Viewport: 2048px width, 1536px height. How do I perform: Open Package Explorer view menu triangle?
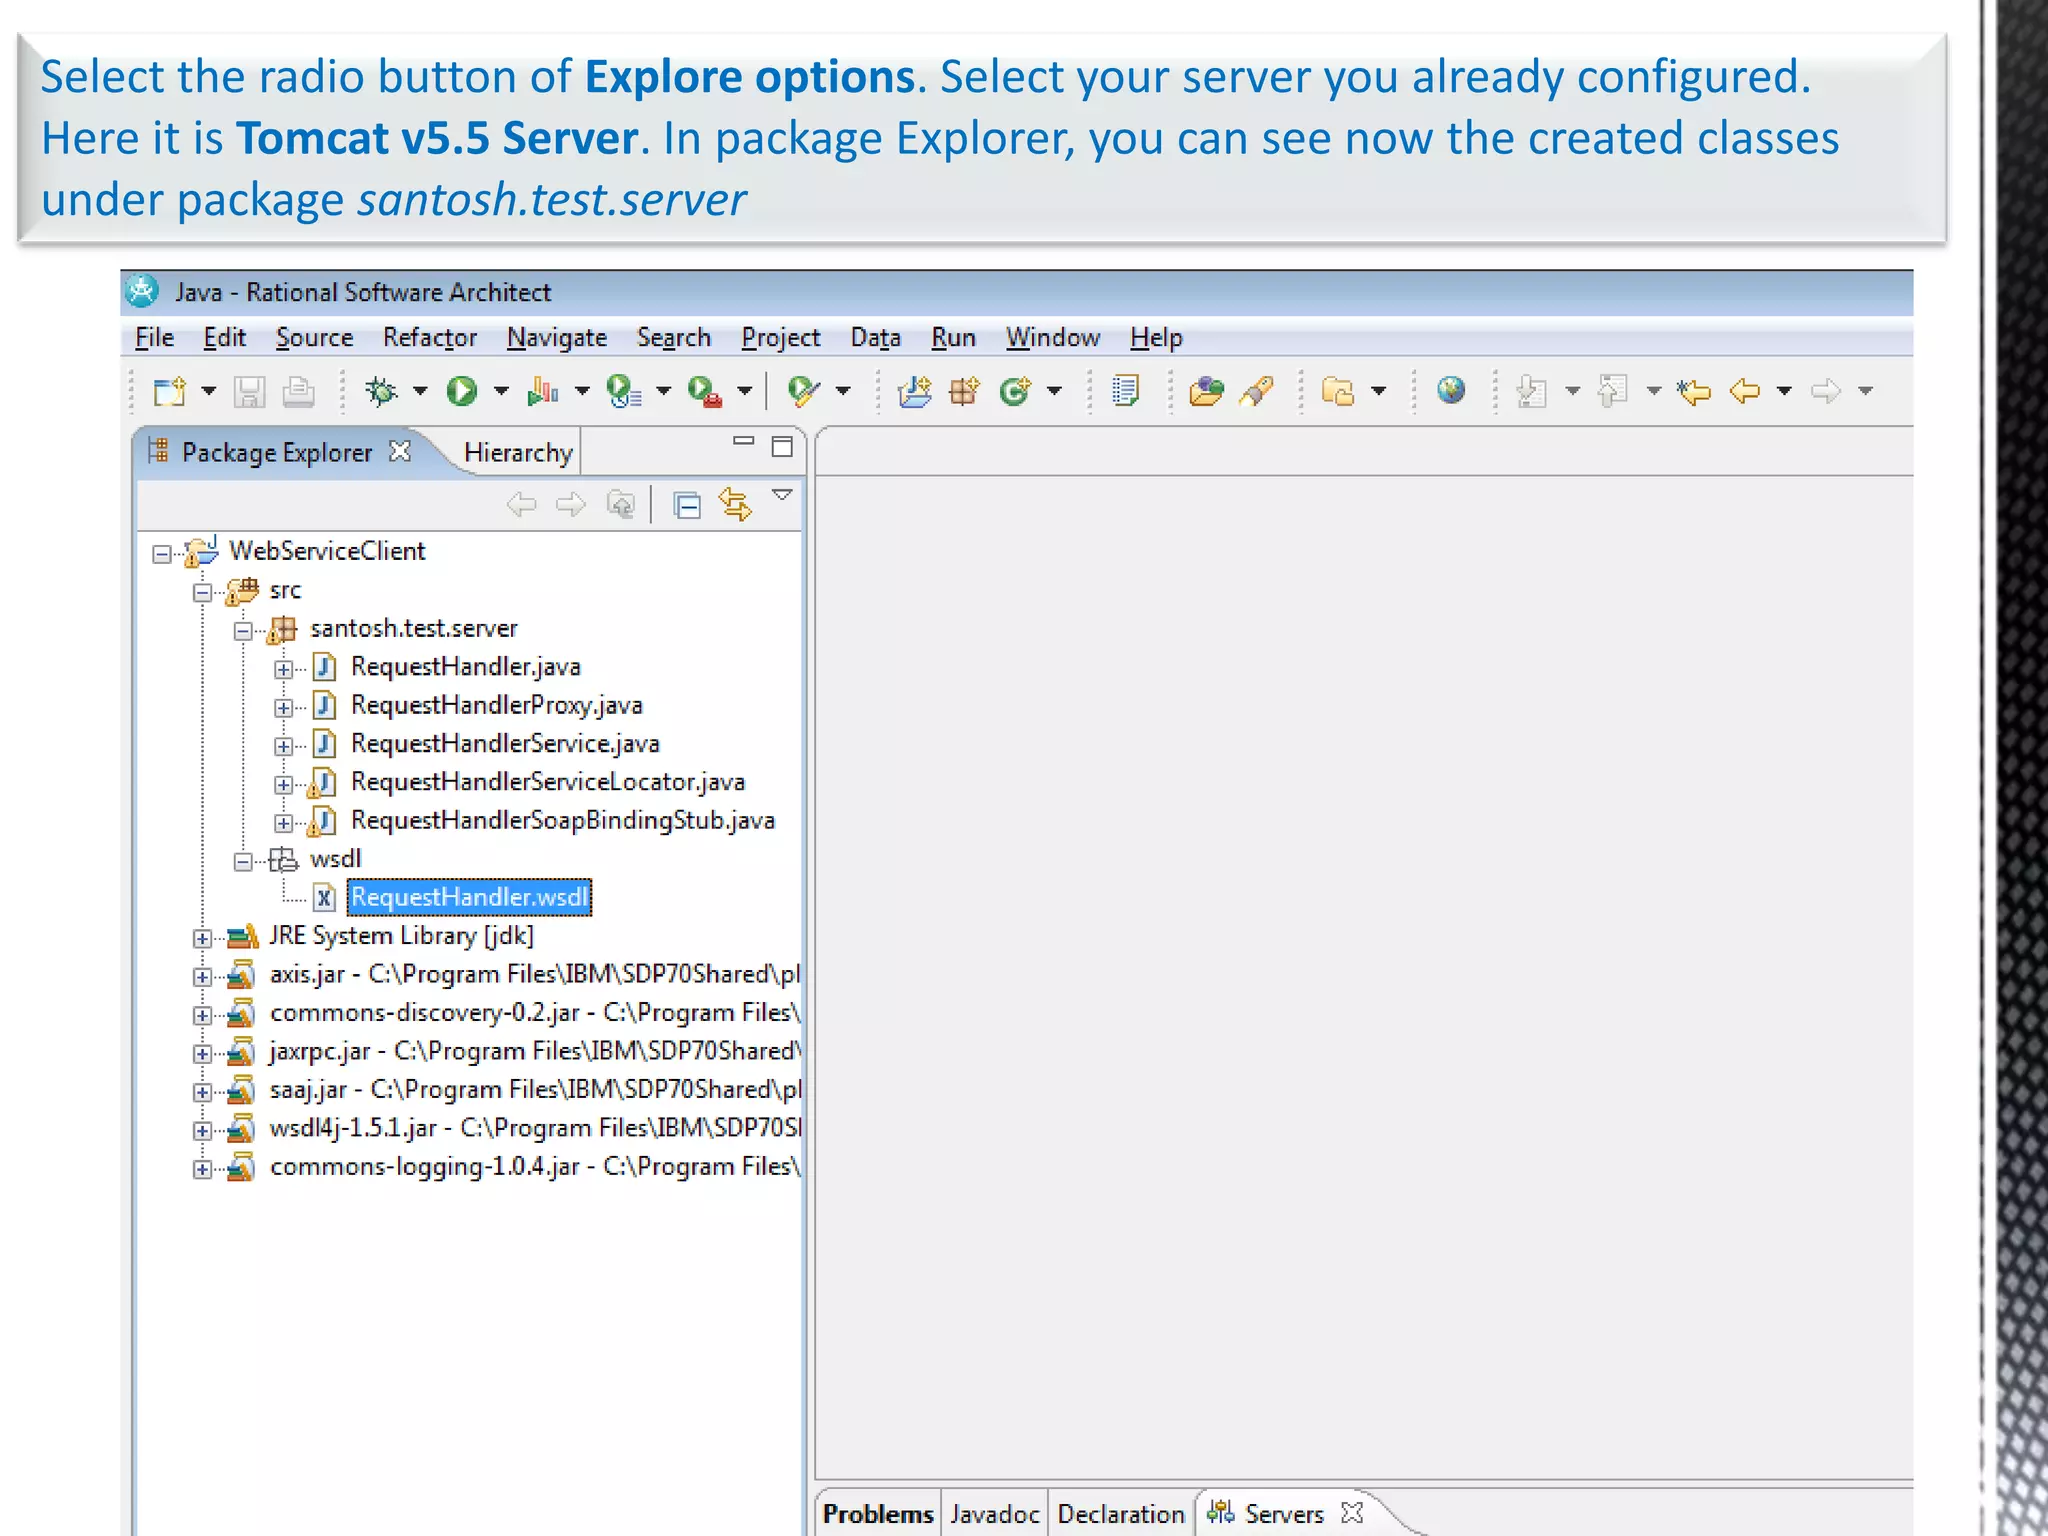point(783,494)
